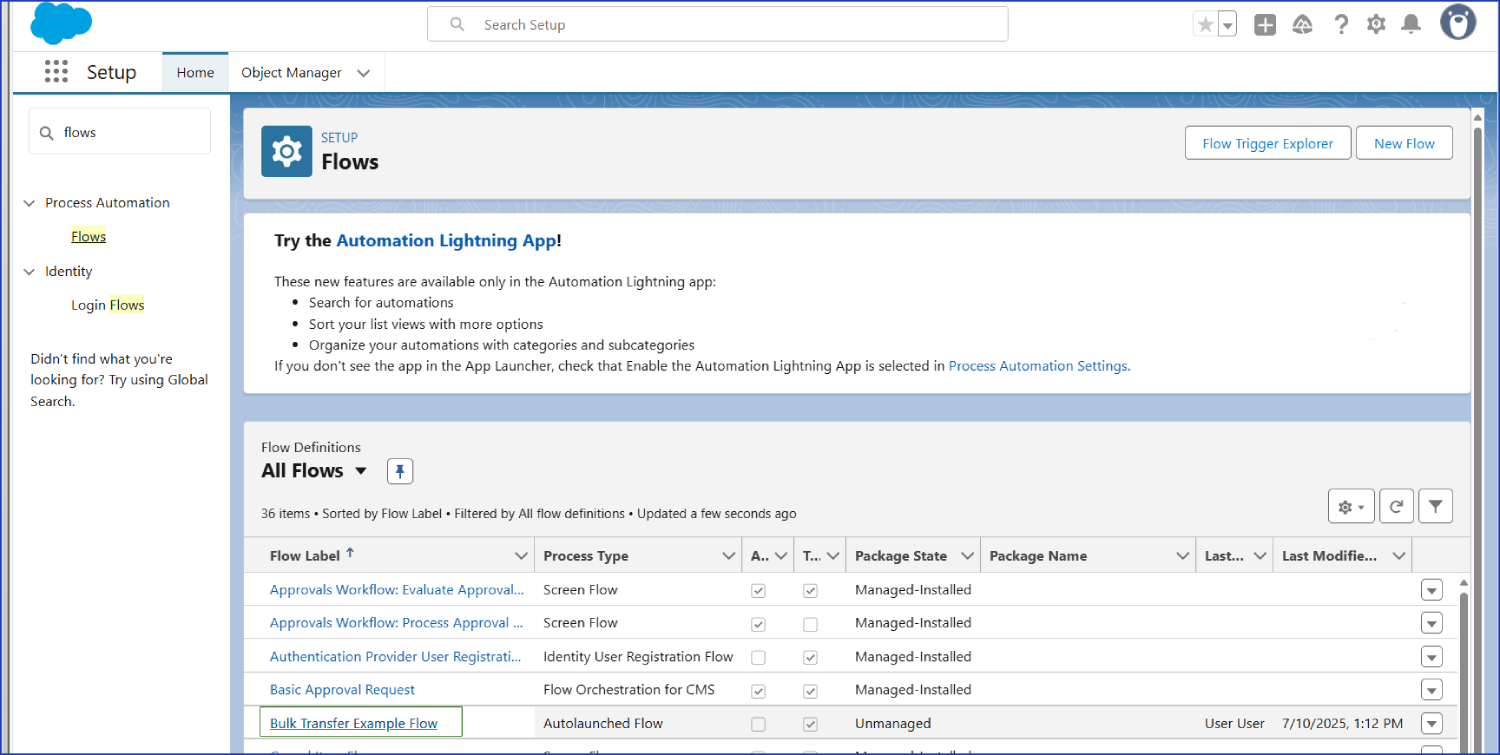Image resolution: width=1500 pixels, height=755 pixels.
Task: Open the Global Actions plus icon
Action: (1265, 25)
